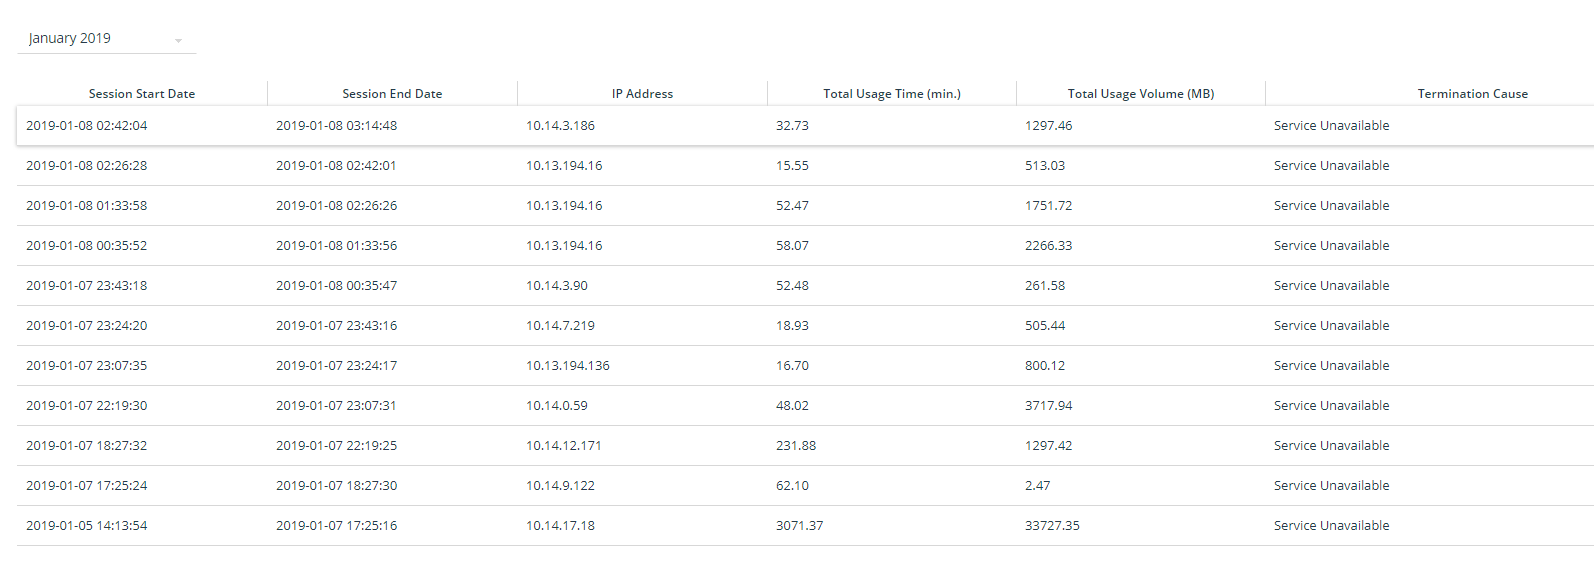Sort by Total Usage Volume (MB) header
This screenshot has width=1594, height=573.
tap(1141, 94)
